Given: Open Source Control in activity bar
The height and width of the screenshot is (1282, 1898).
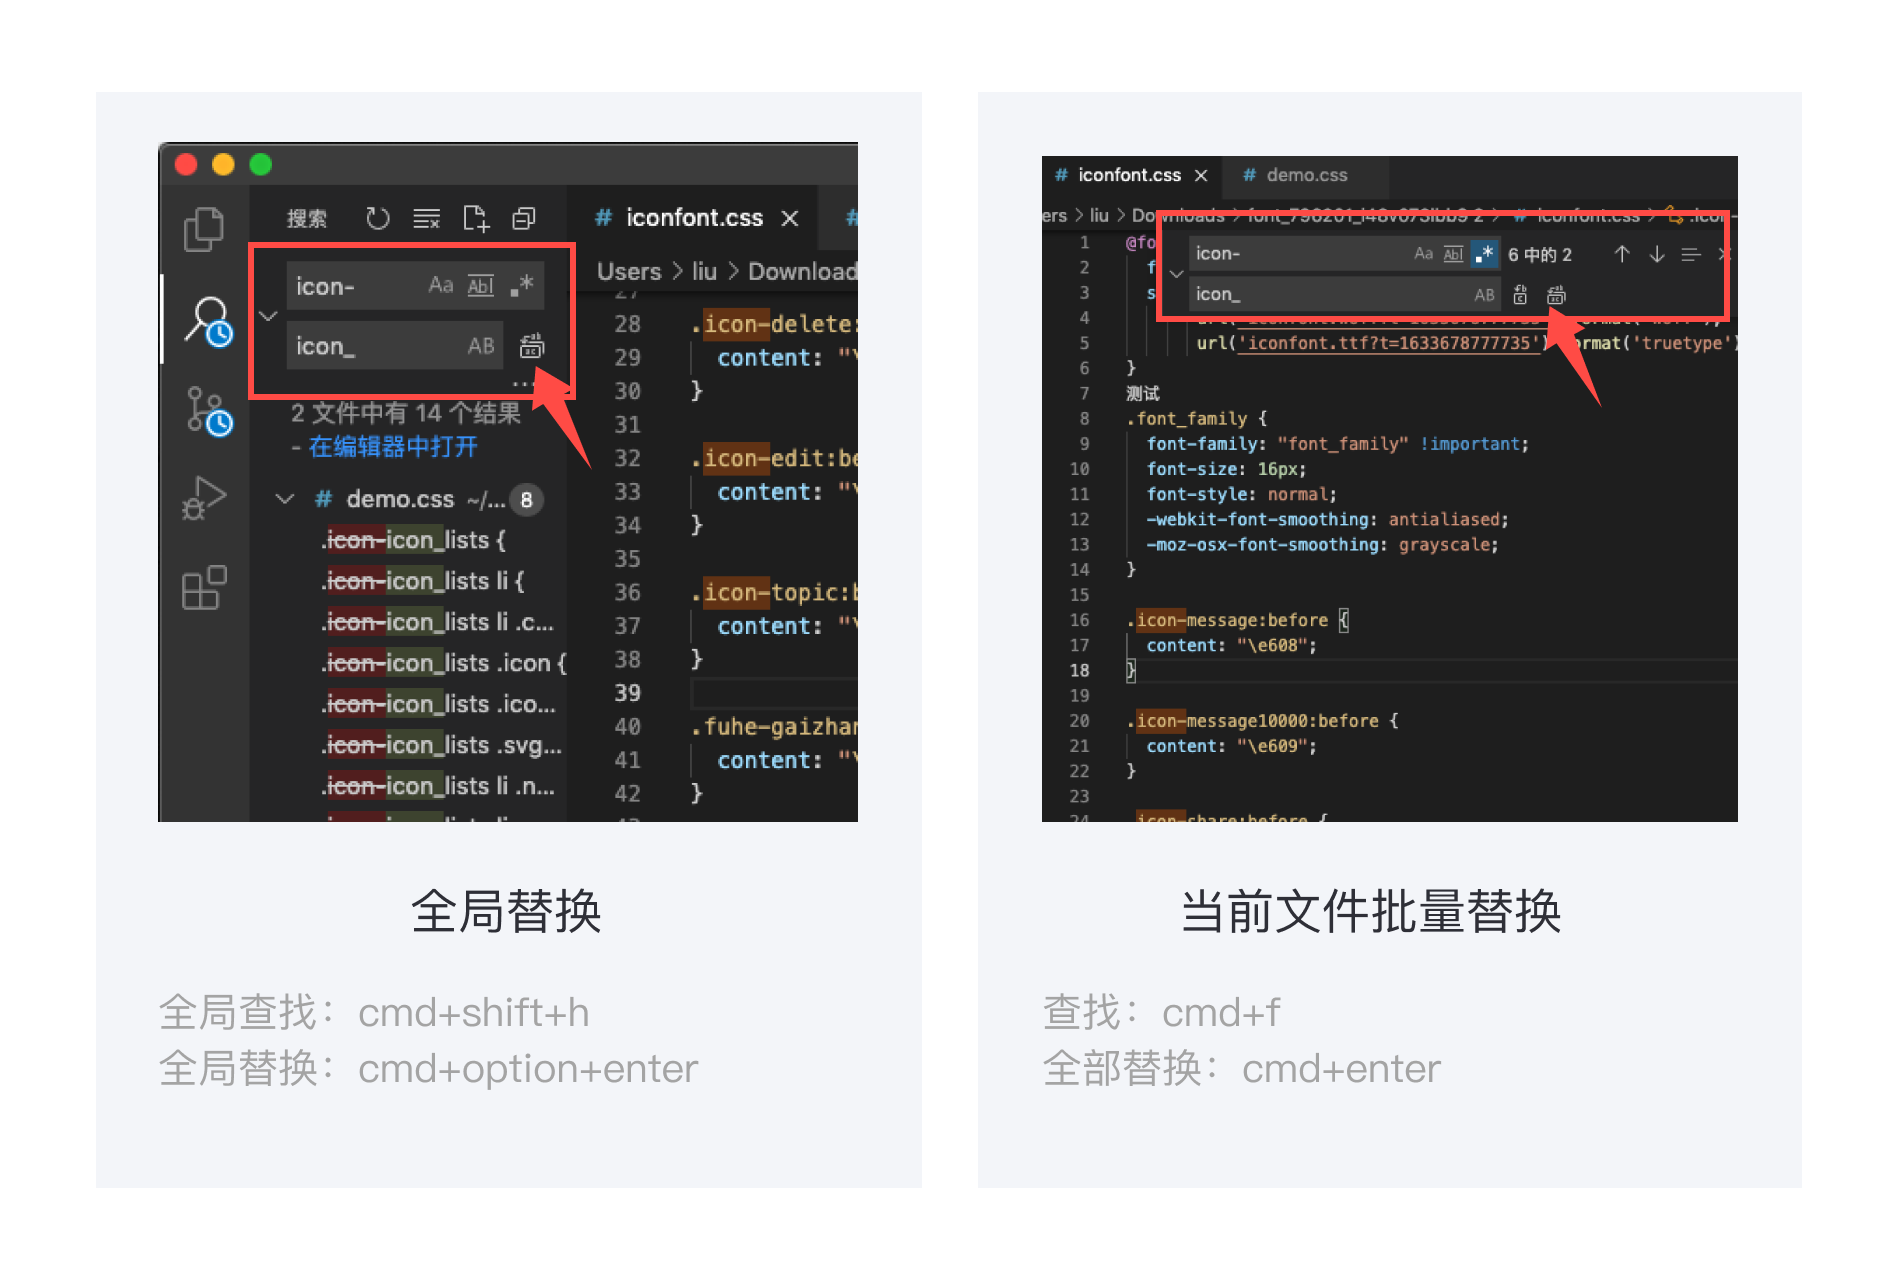Looking at the screenshot, I should point(208,411).
